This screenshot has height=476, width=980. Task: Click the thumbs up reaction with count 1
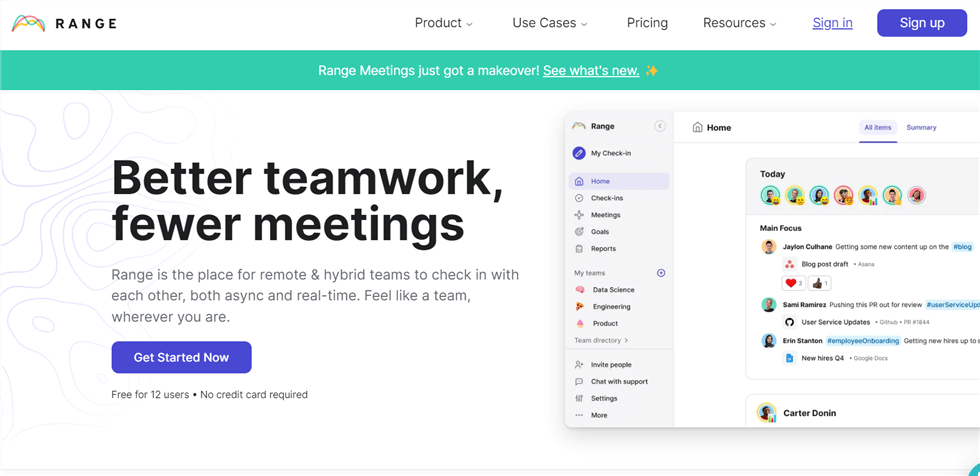coord(819,283)
